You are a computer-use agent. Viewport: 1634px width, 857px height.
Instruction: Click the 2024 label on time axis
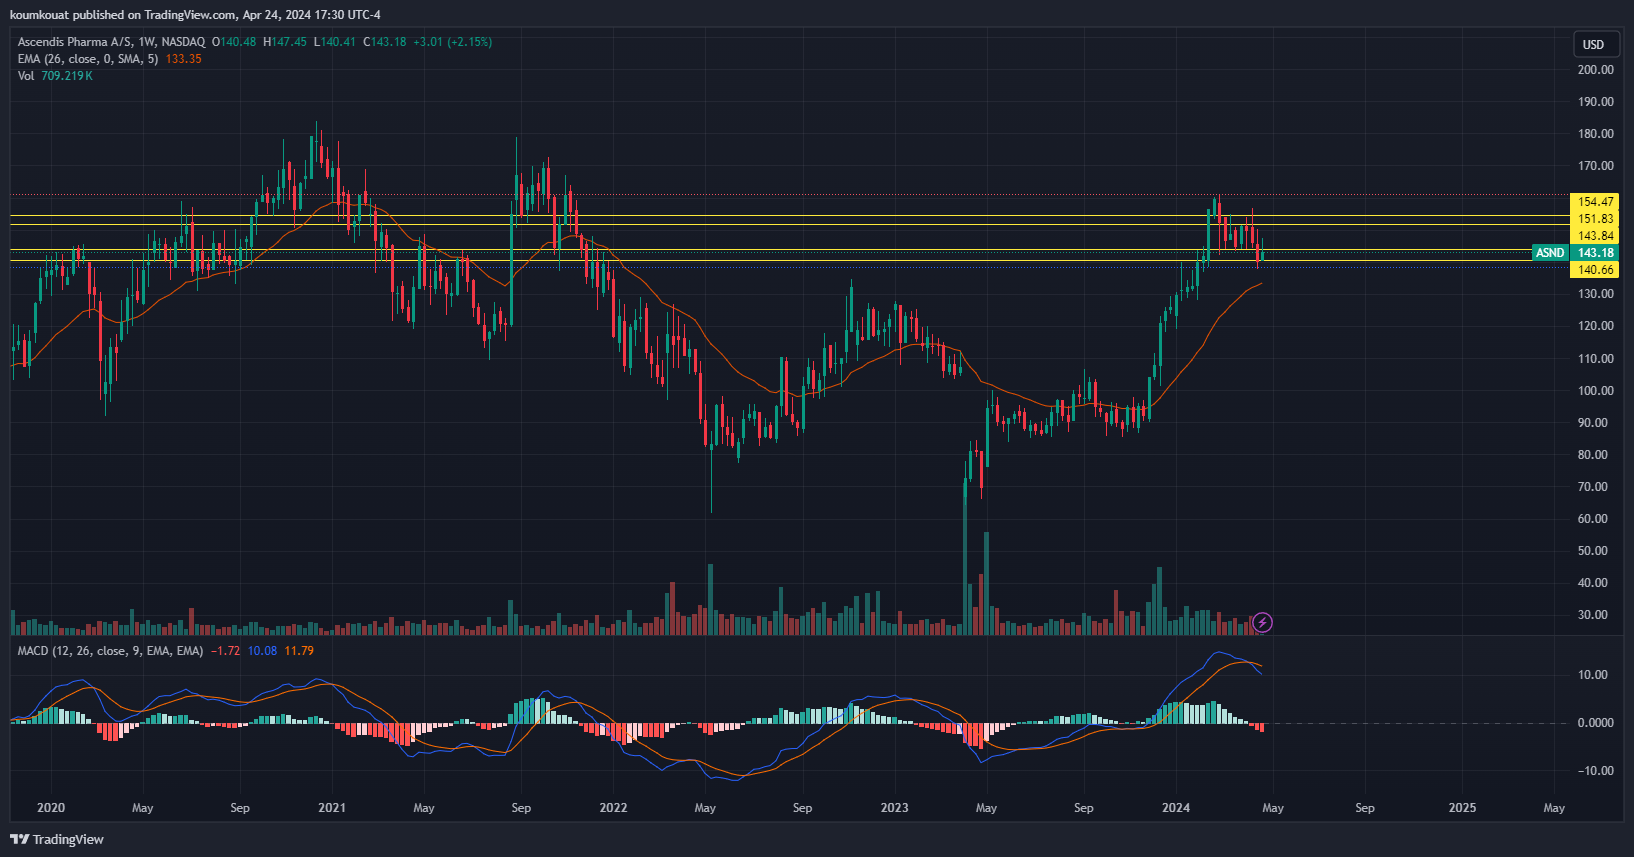pos(1176,808)
